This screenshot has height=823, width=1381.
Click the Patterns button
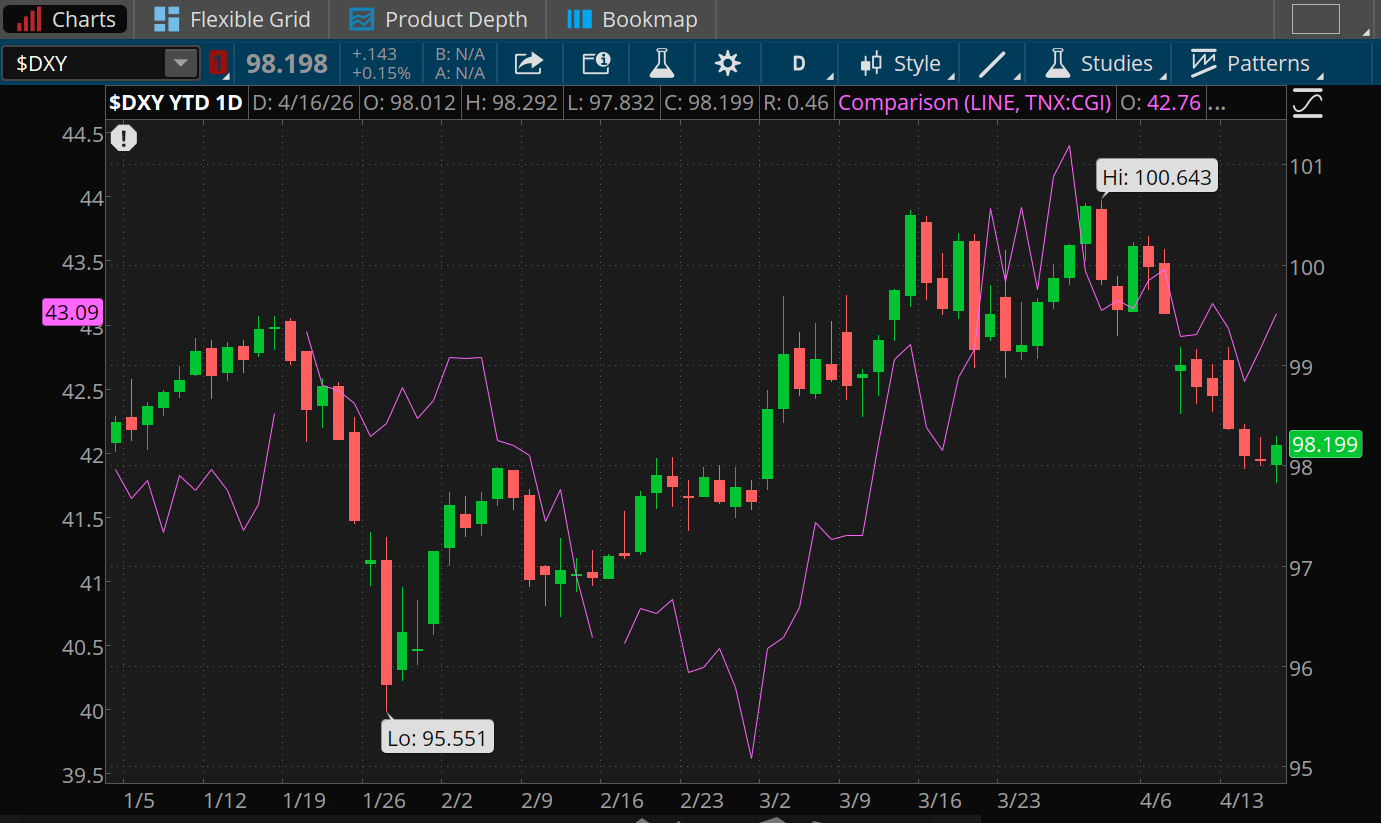tap(1250, 64)
